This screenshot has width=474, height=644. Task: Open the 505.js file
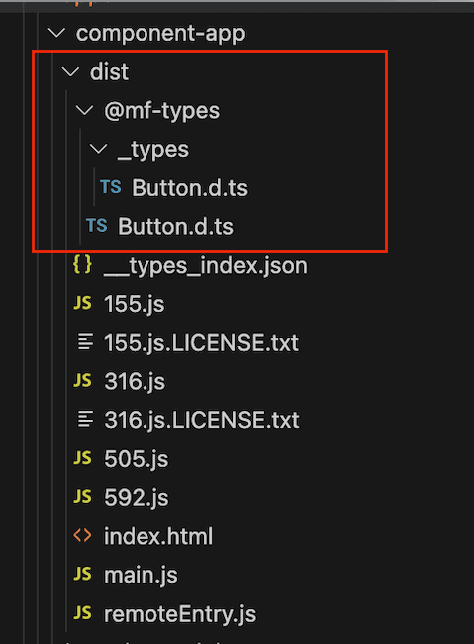136,458
